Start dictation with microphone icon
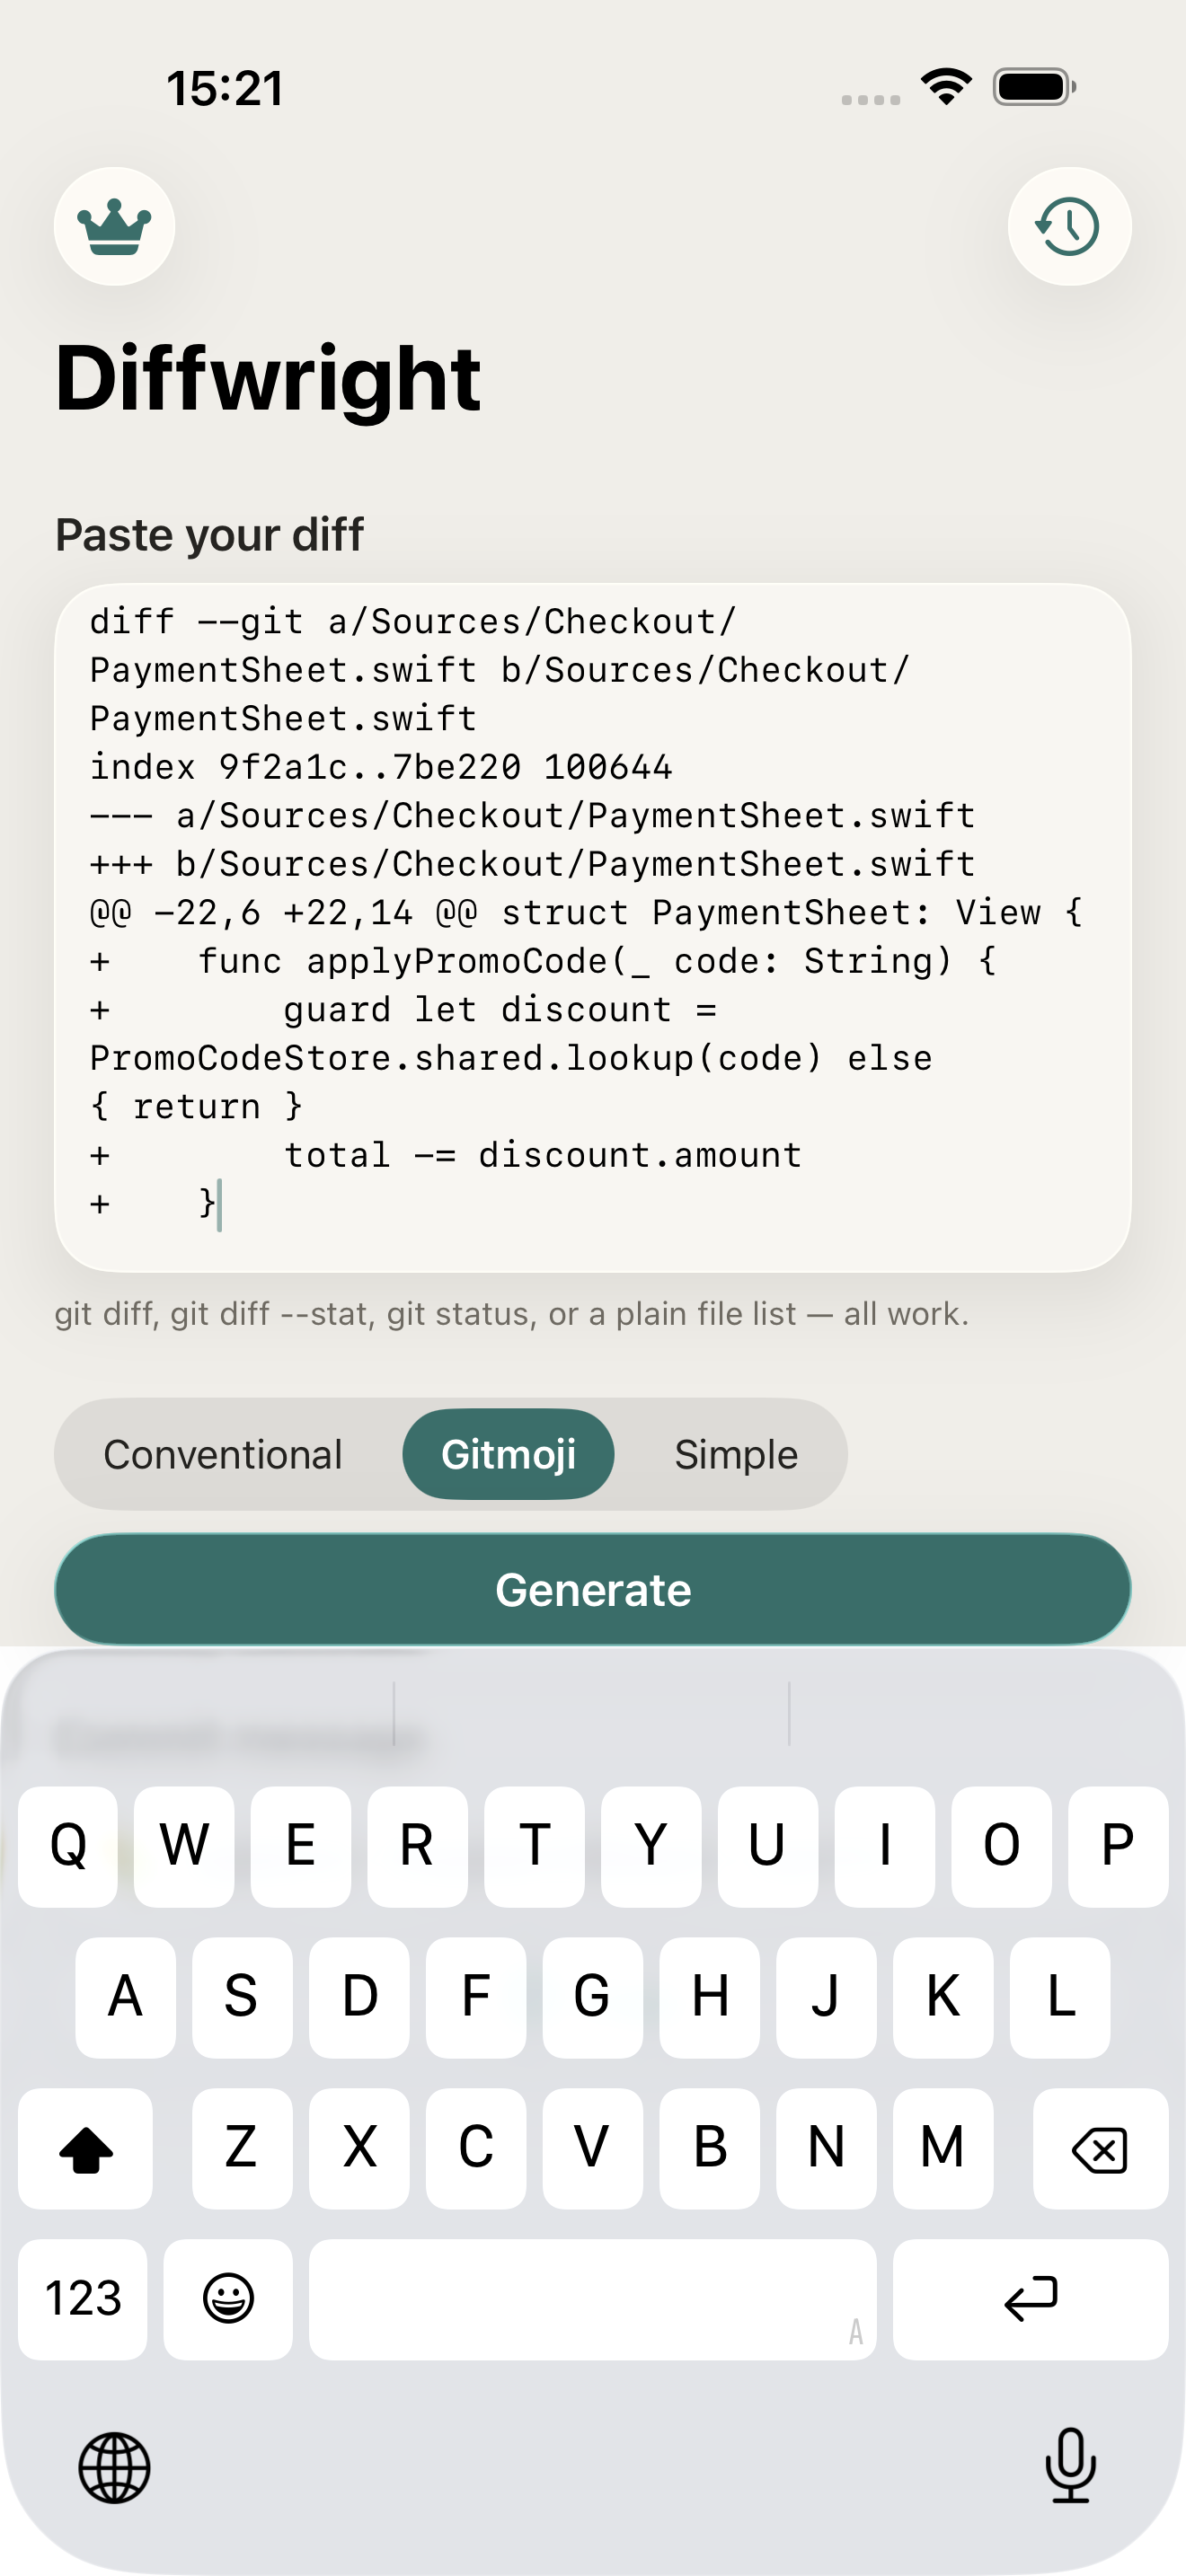The width and height of the screenshot is (1186, 2576). pyautogui.click(x=1071, y=2465)
